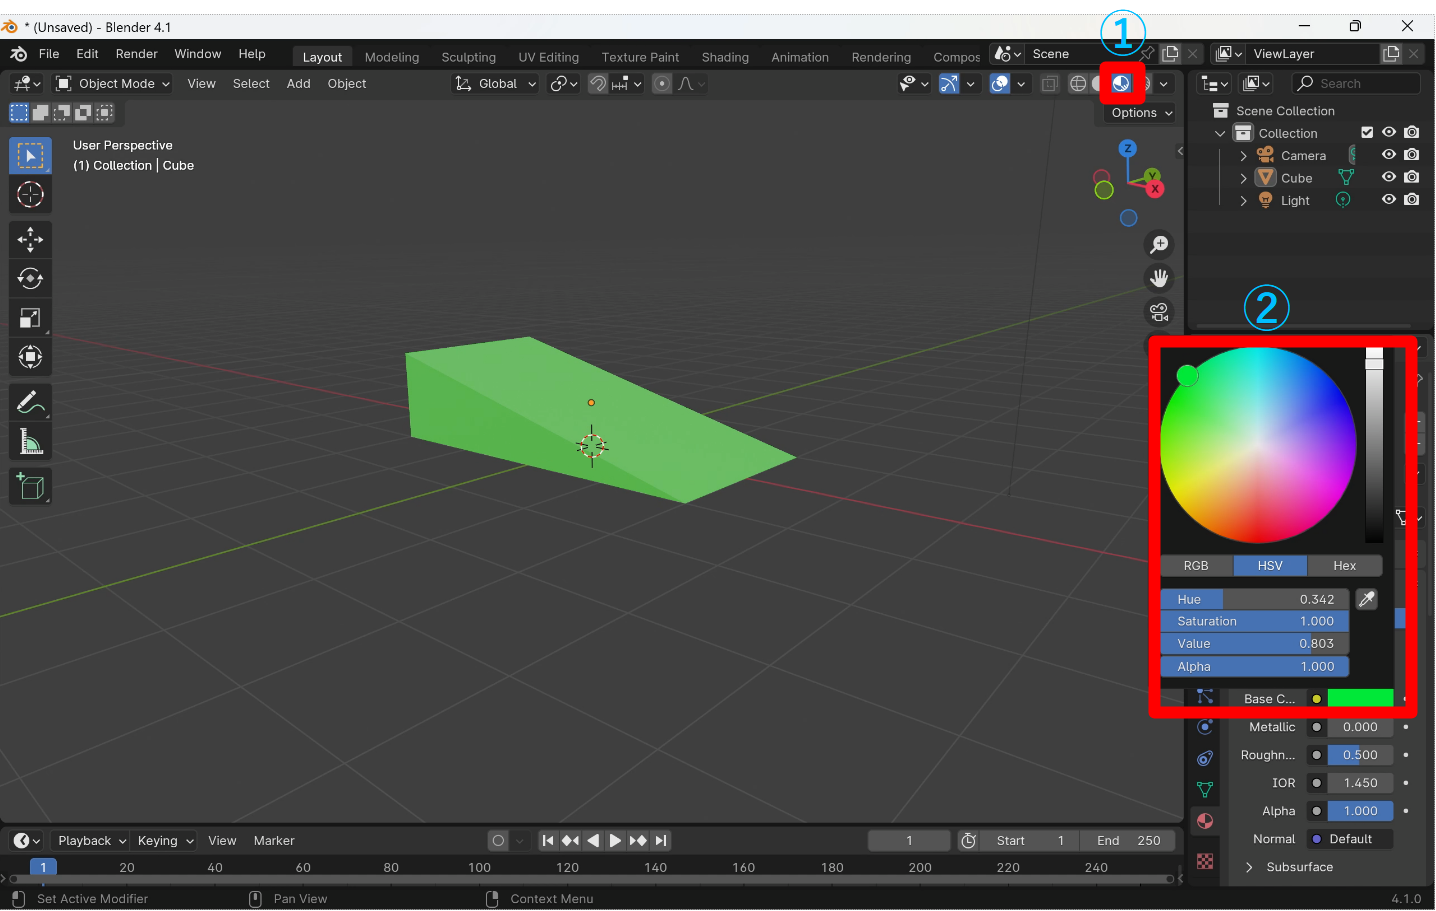This screenshot has width=1436, height=911.
Task: Open the viewport Add menu
Action: click(299, 84)
